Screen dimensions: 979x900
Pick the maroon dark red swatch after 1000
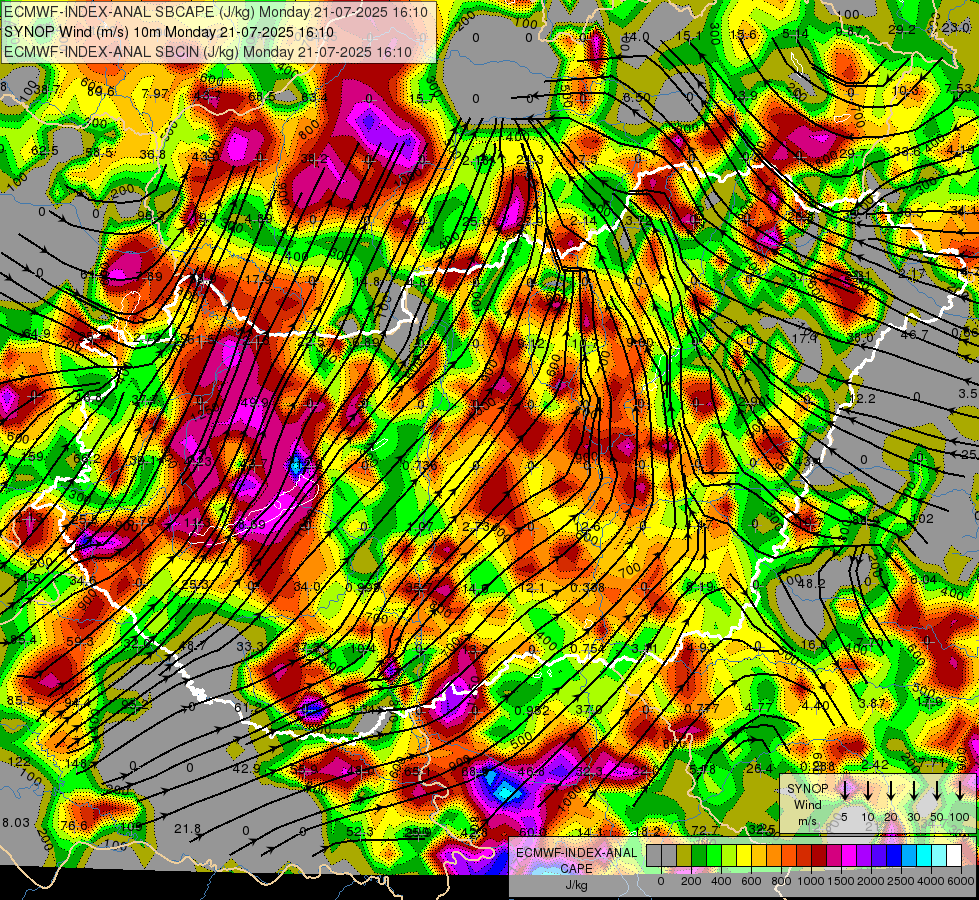coord(819,855)
